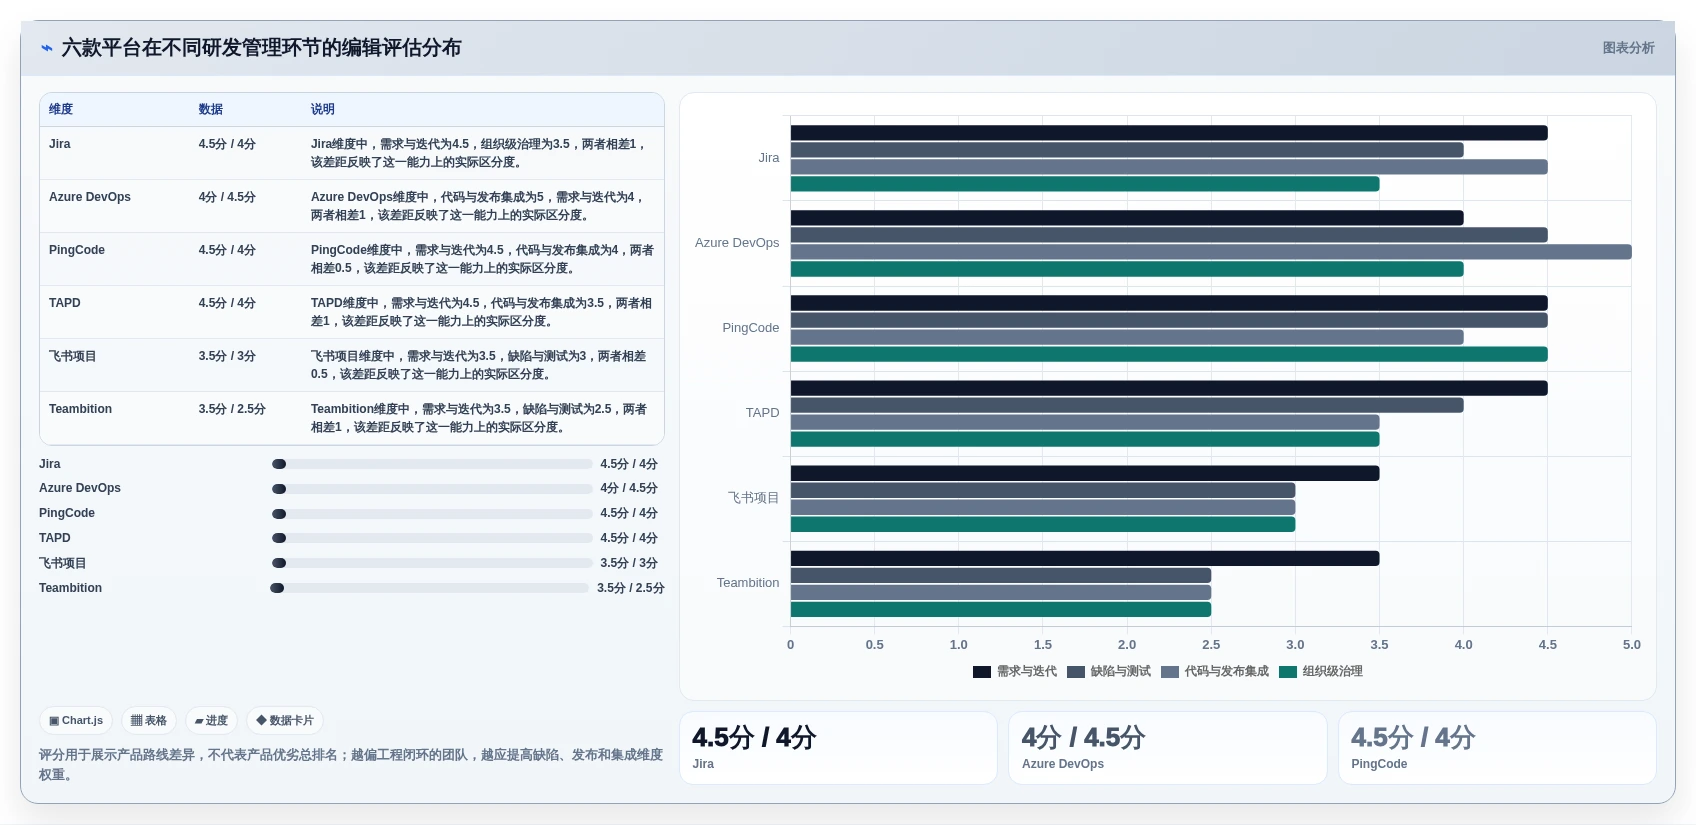The width and height of the screenshot is (1696, 825).
Task: Select the 飞书项目 table row name
Action: pyautogui.click(x=73, y=356)
